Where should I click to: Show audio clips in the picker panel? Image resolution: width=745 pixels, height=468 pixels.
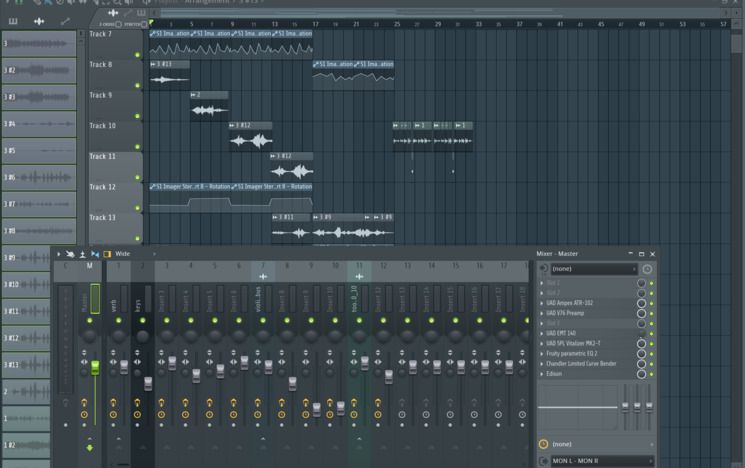point(39,21)
